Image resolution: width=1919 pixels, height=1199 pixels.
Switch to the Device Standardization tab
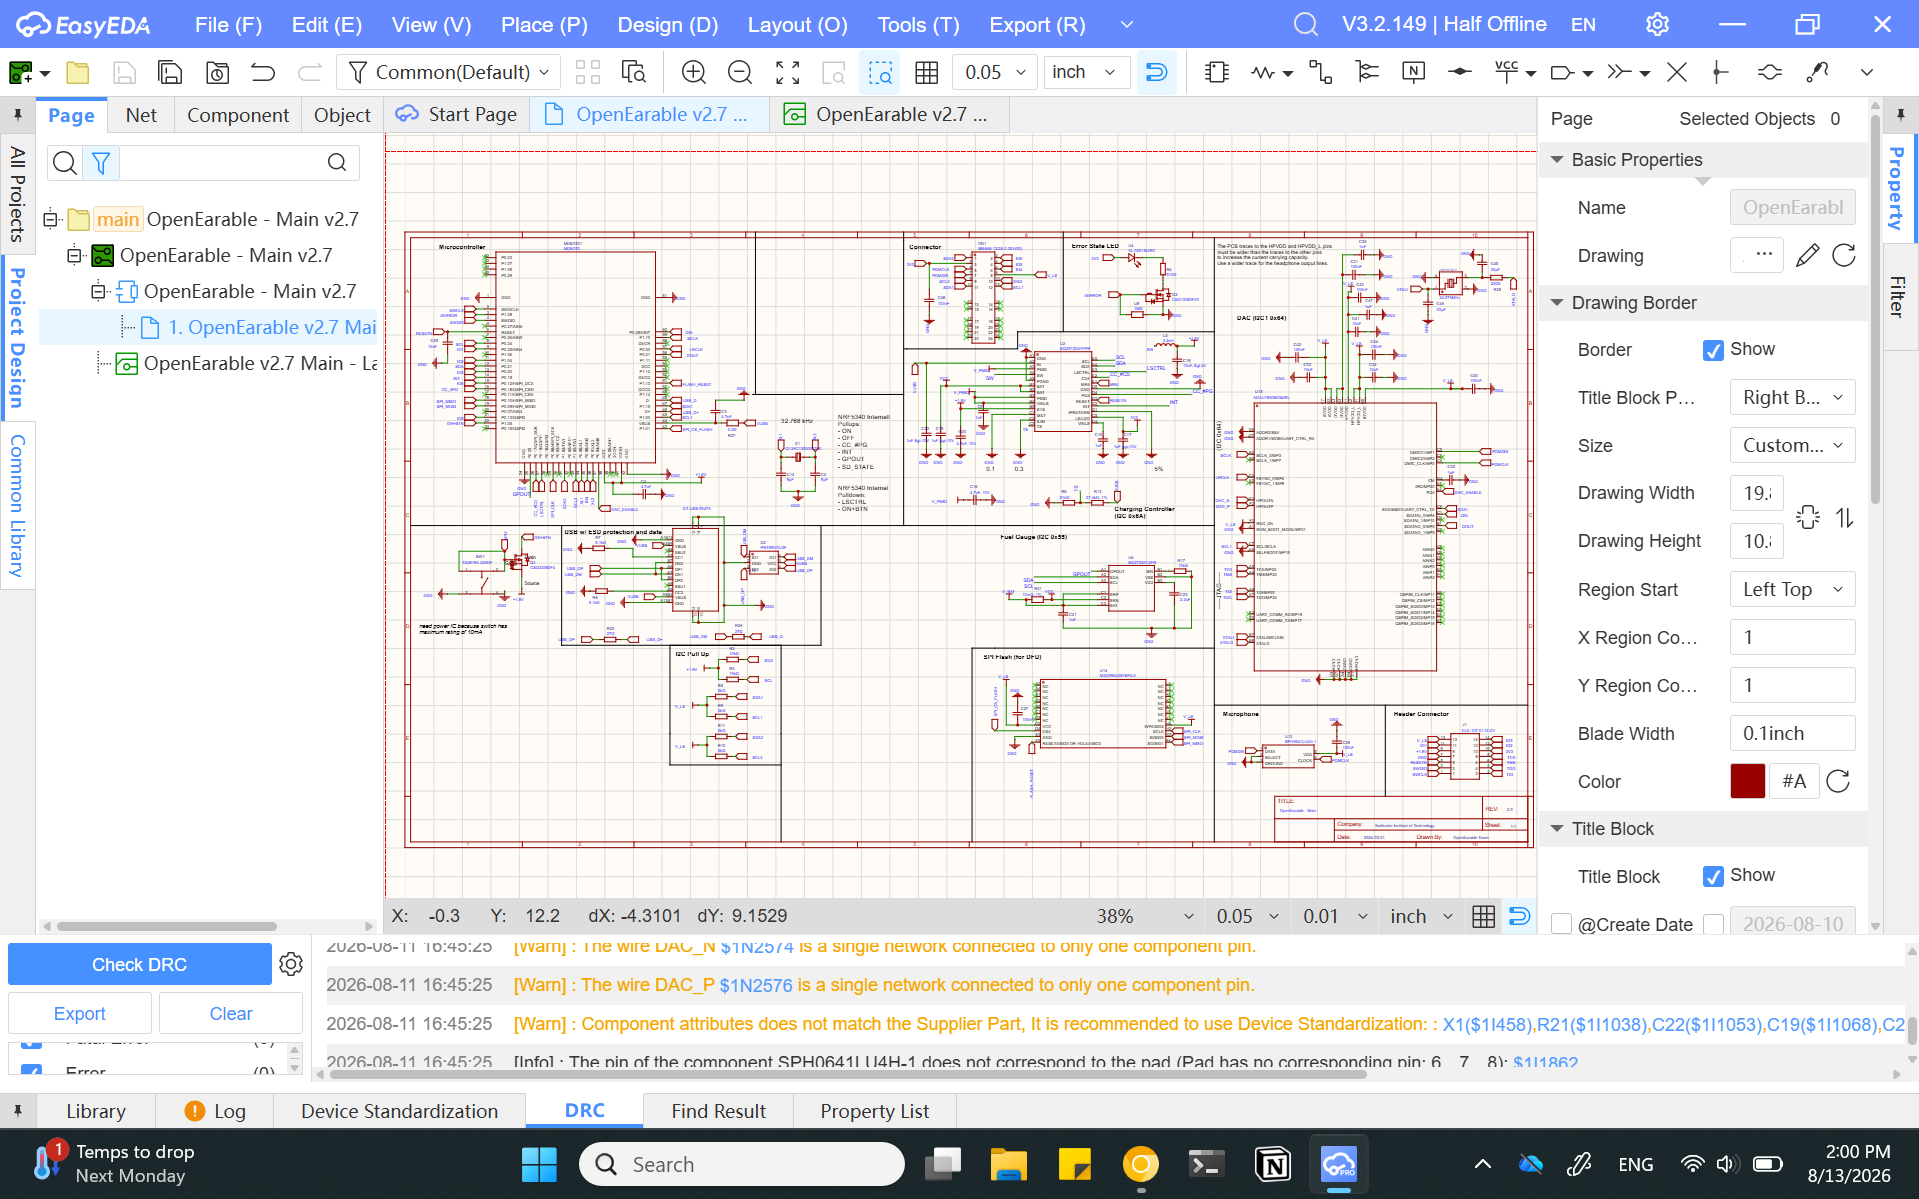click(x=399, y=1111)
